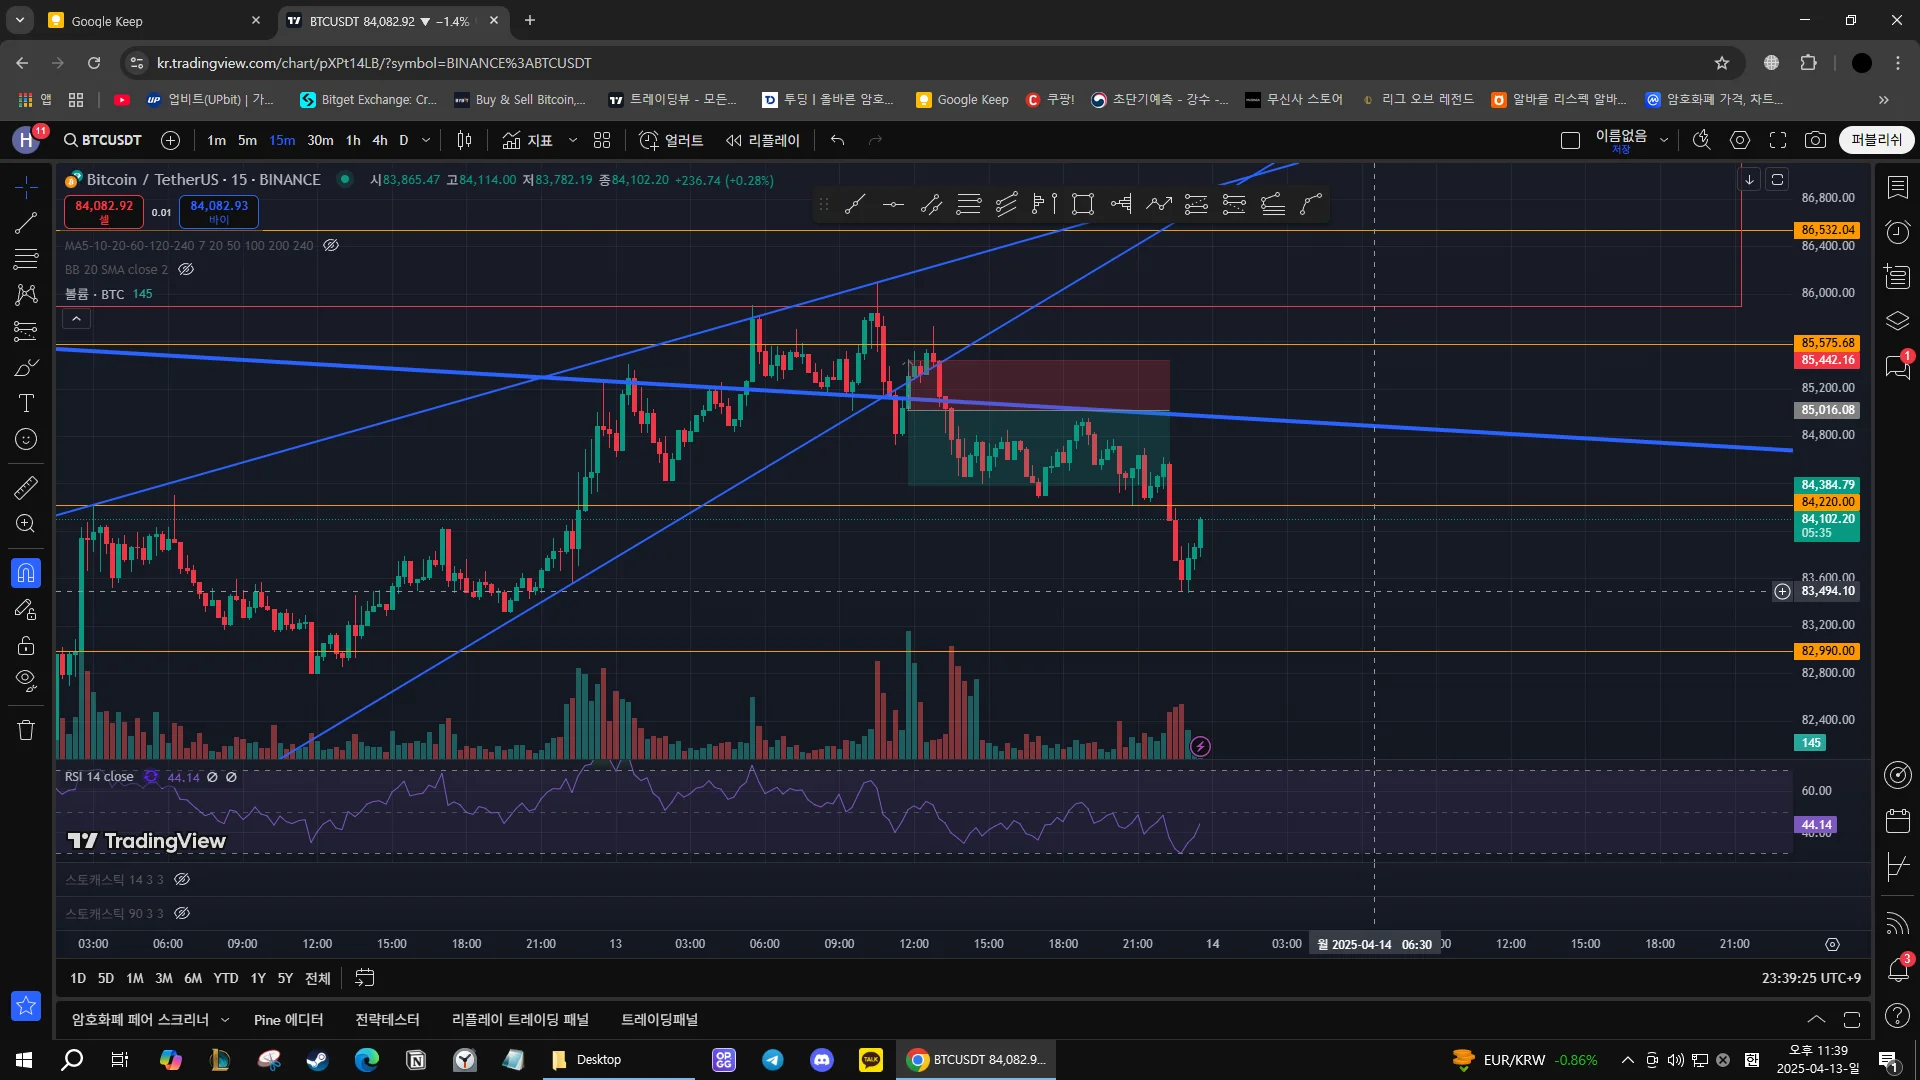Open the Alerts clock icon panel
Screen dimensions: 1920x1080
coord(1897,233)
